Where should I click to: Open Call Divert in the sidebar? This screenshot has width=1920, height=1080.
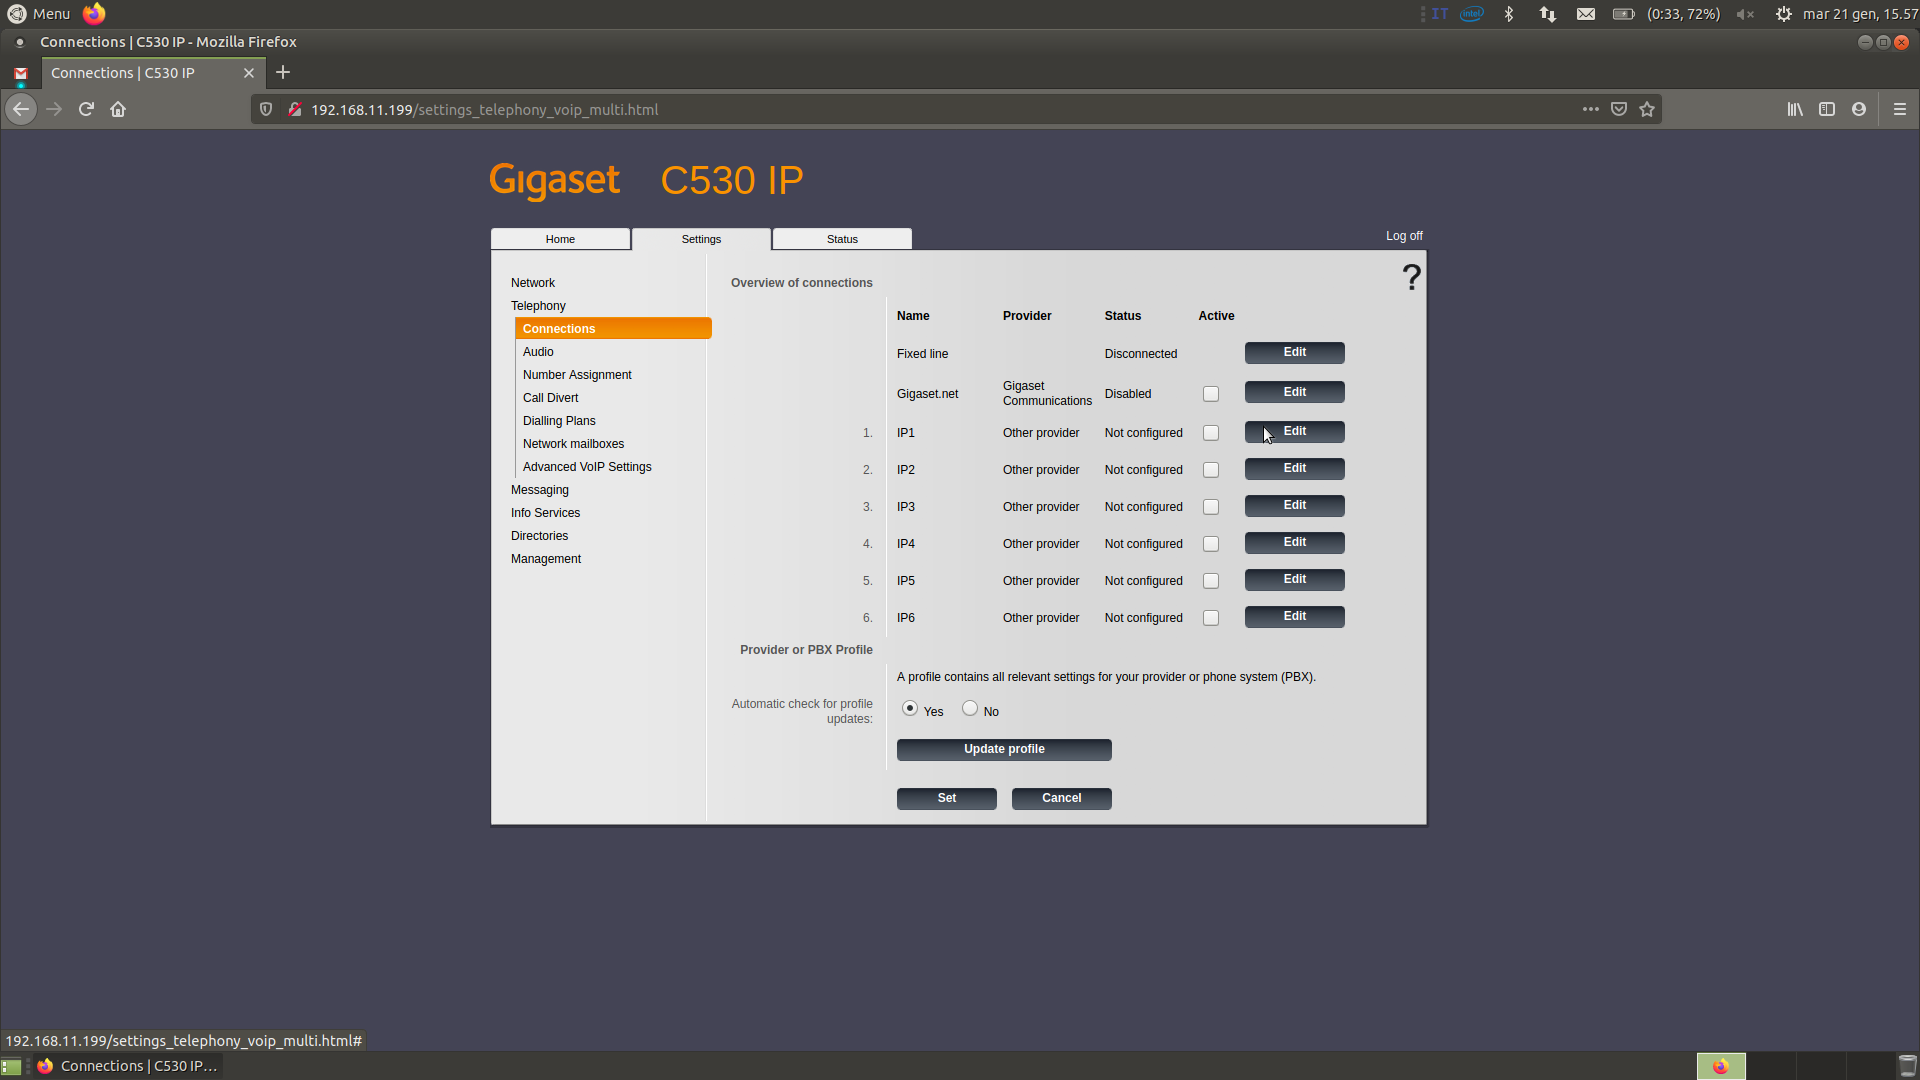tap(550, 398)
